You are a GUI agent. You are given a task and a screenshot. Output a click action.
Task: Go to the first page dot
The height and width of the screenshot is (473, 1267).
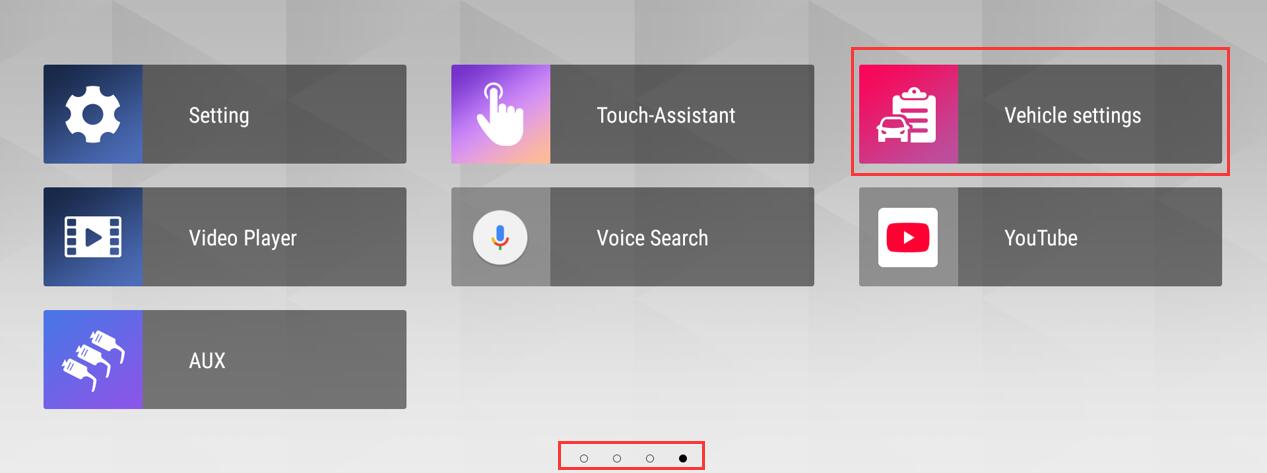(584, 458)
